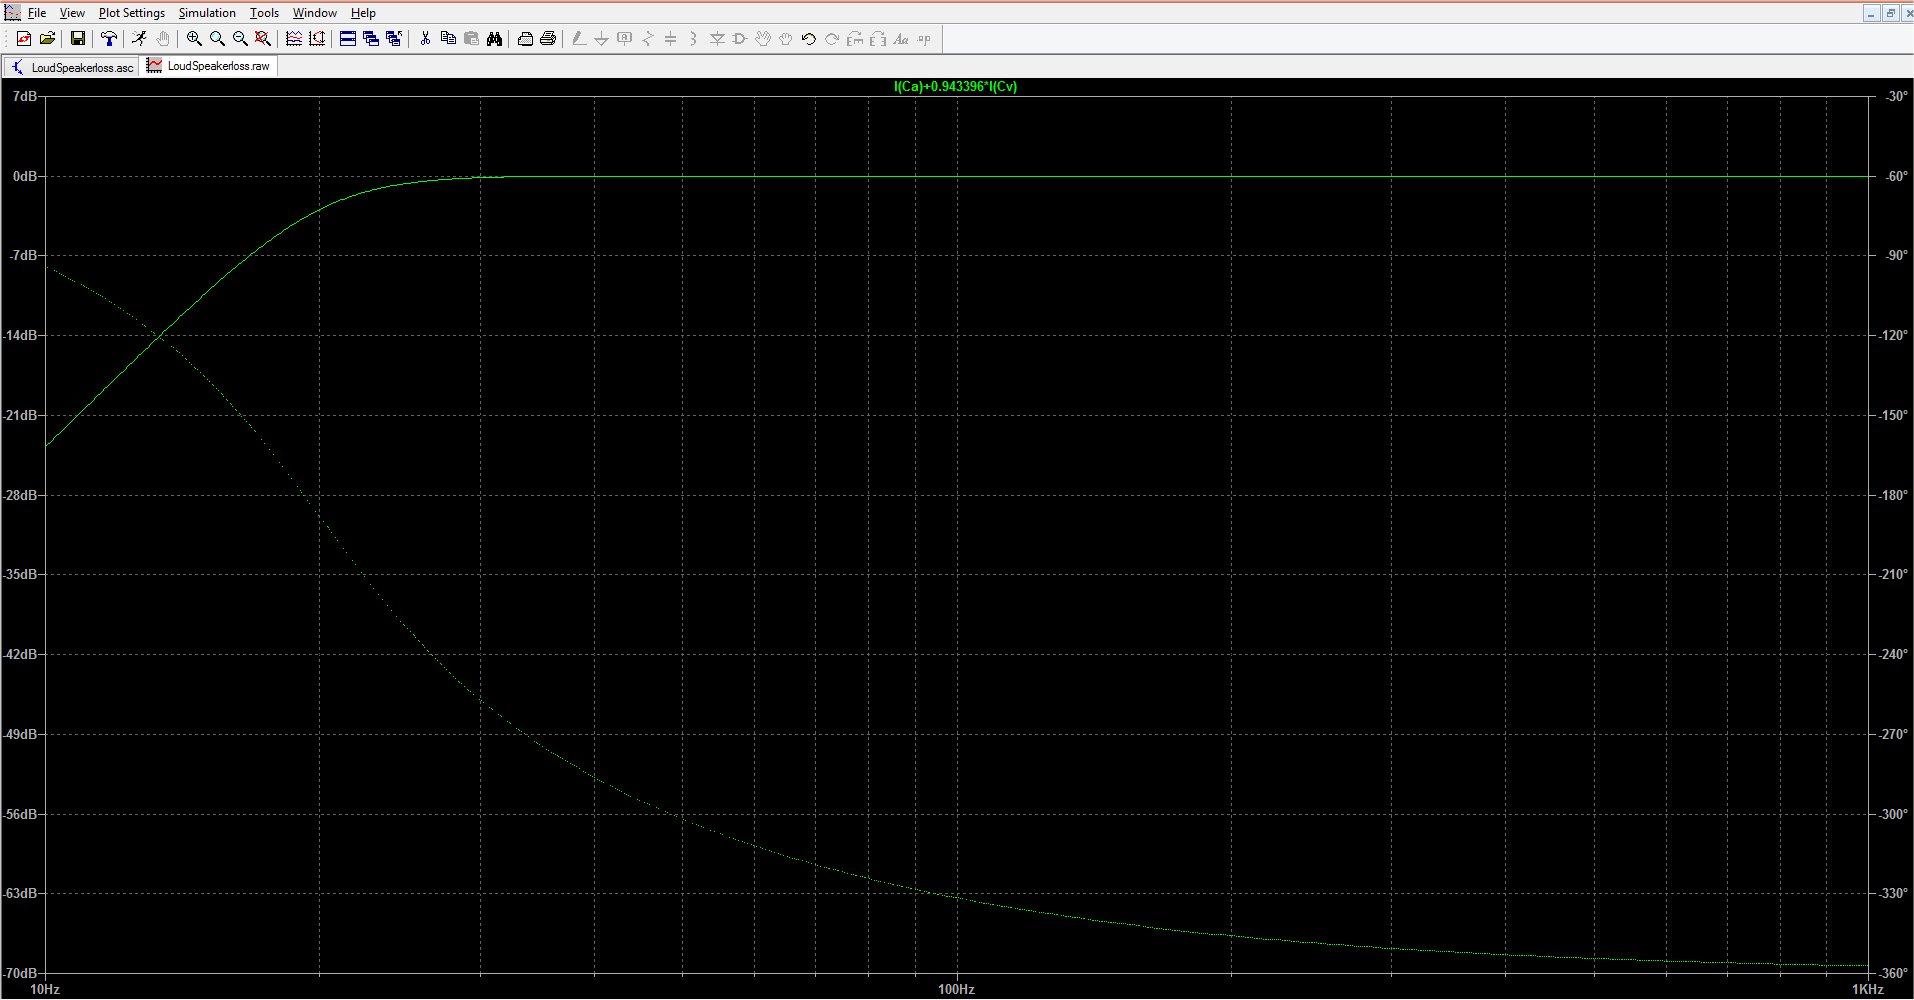Click the Mirror component icon
Image resolution: width=1914 pixels, height=1000 pixels.
pyautogui.click(x=877, y=39)
